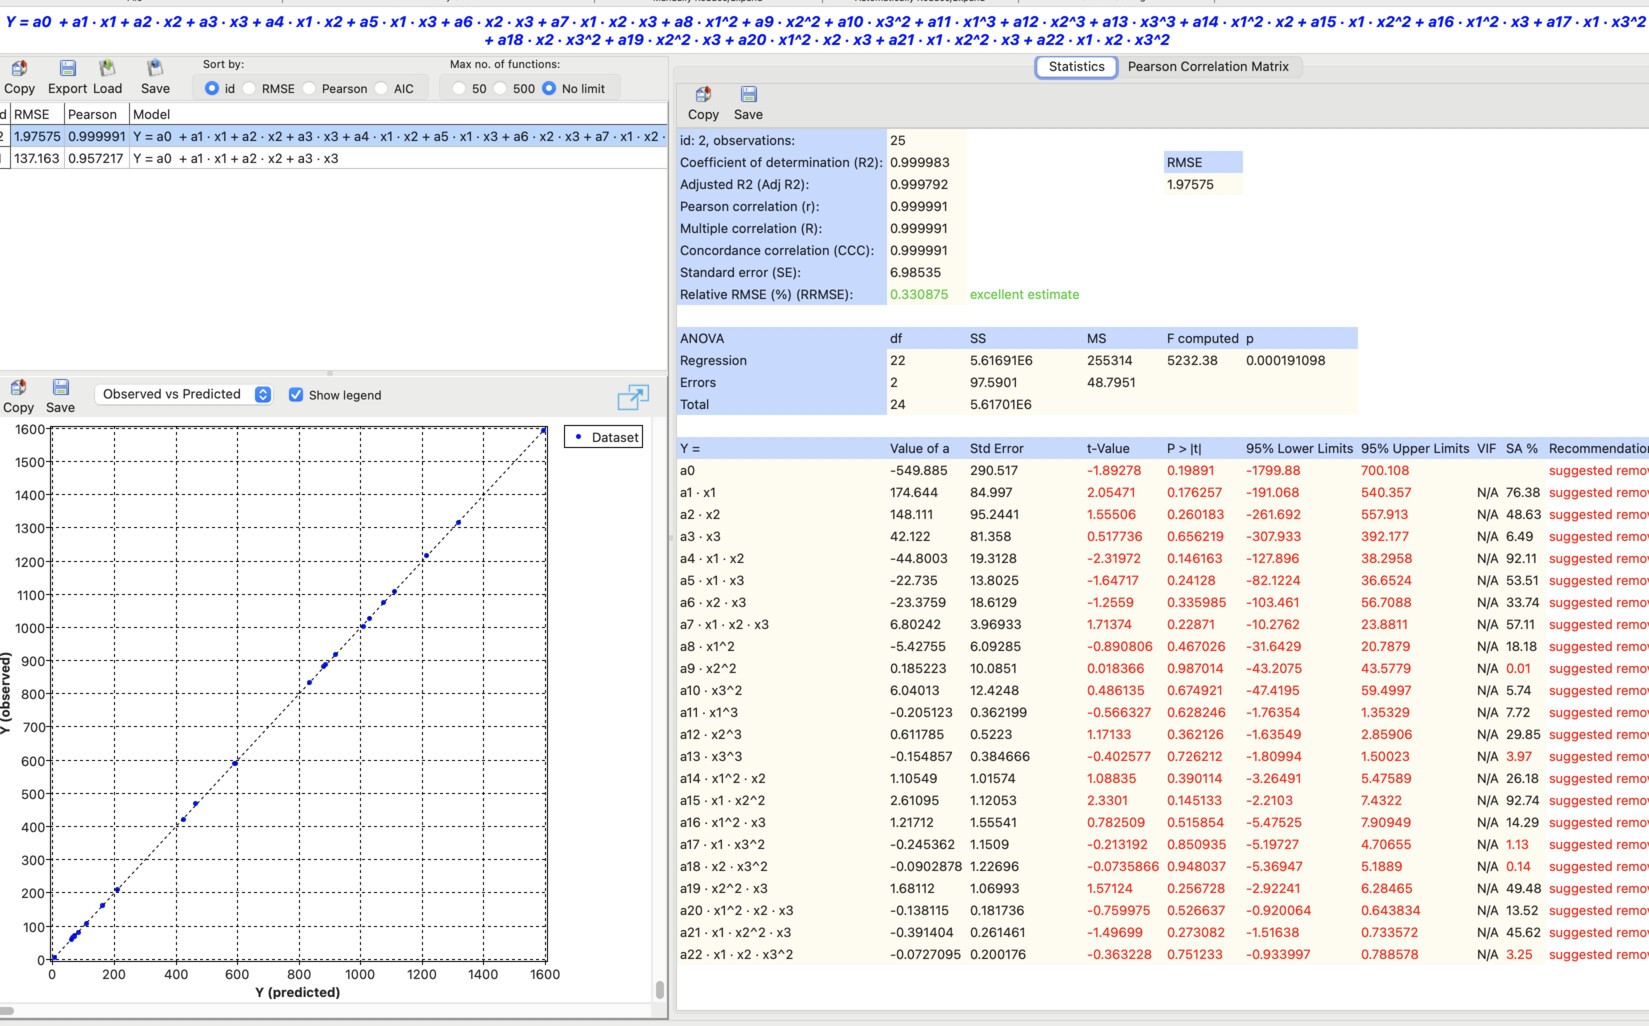
Task: Switch to the Pearson Correlation Matrix tab
Action: (x=1209, y=66)
